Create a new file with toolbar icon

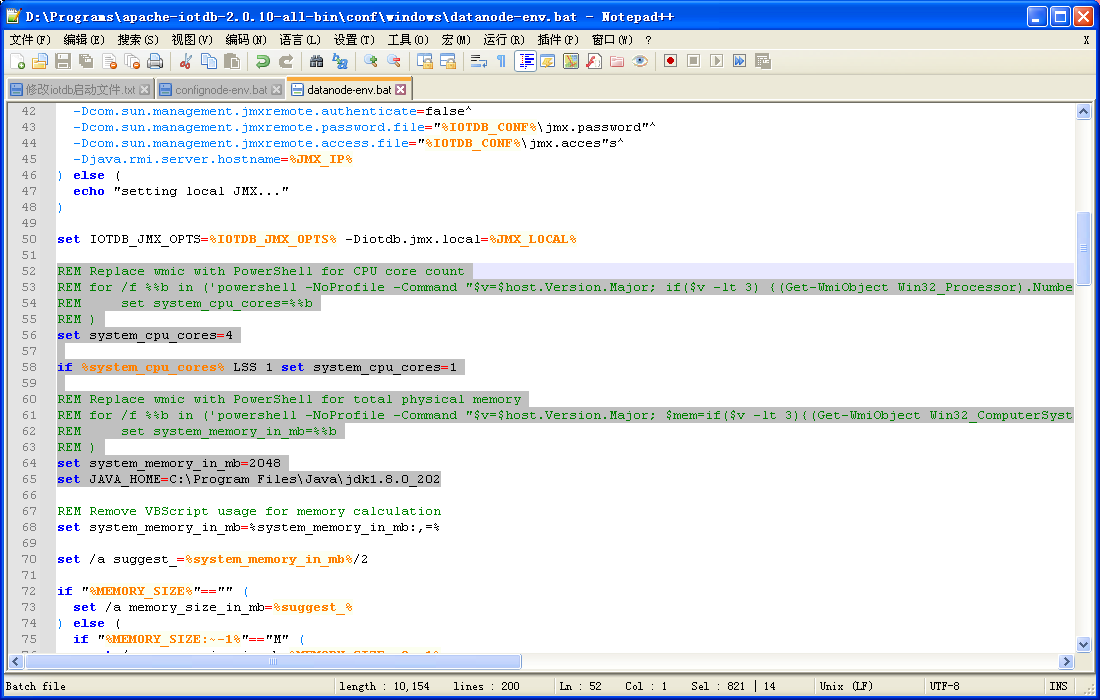click(x=18, y=62)
